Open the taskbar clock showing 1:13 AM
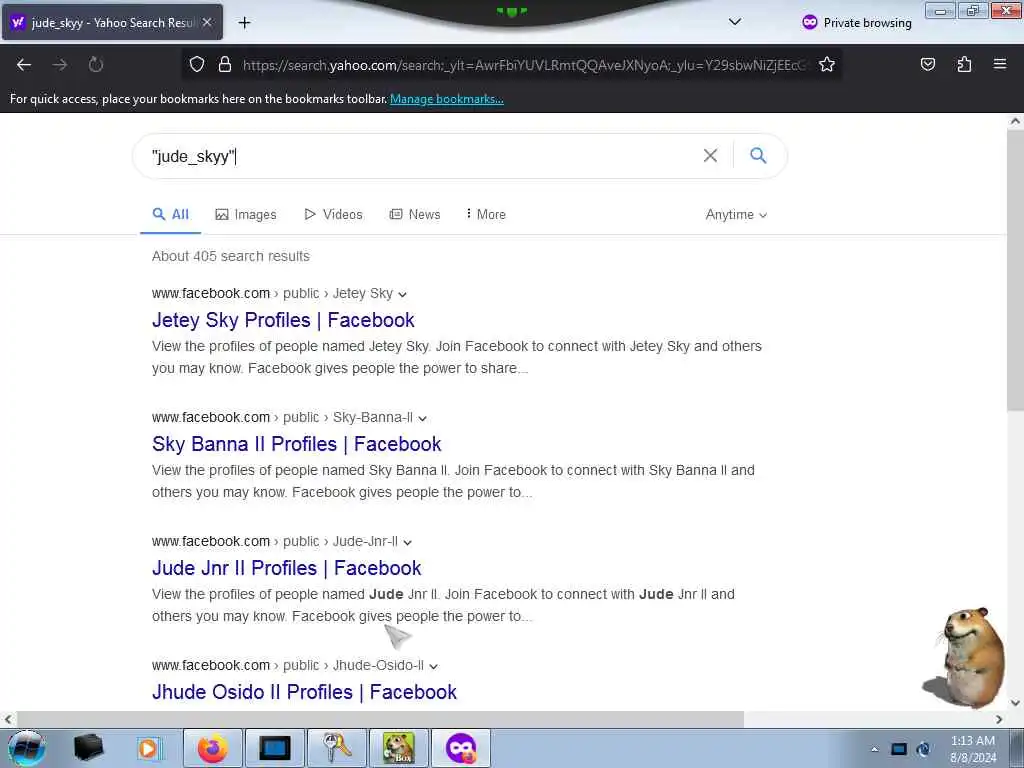 pyautogui.click(x=972, y=749)
